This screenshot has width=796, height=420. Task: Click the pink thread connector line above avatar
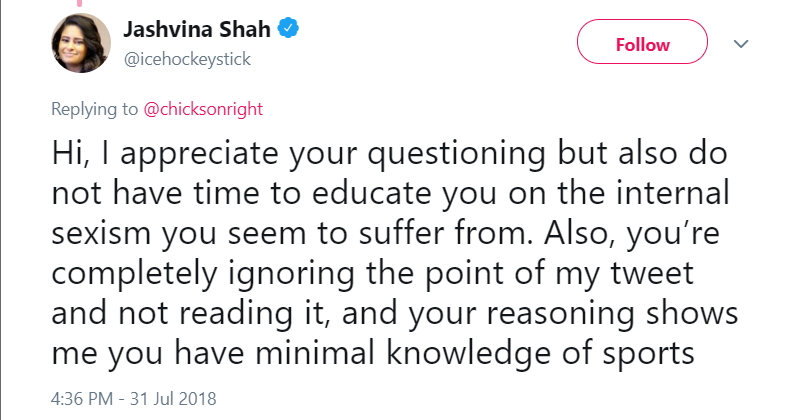click(x=79, y=3)
